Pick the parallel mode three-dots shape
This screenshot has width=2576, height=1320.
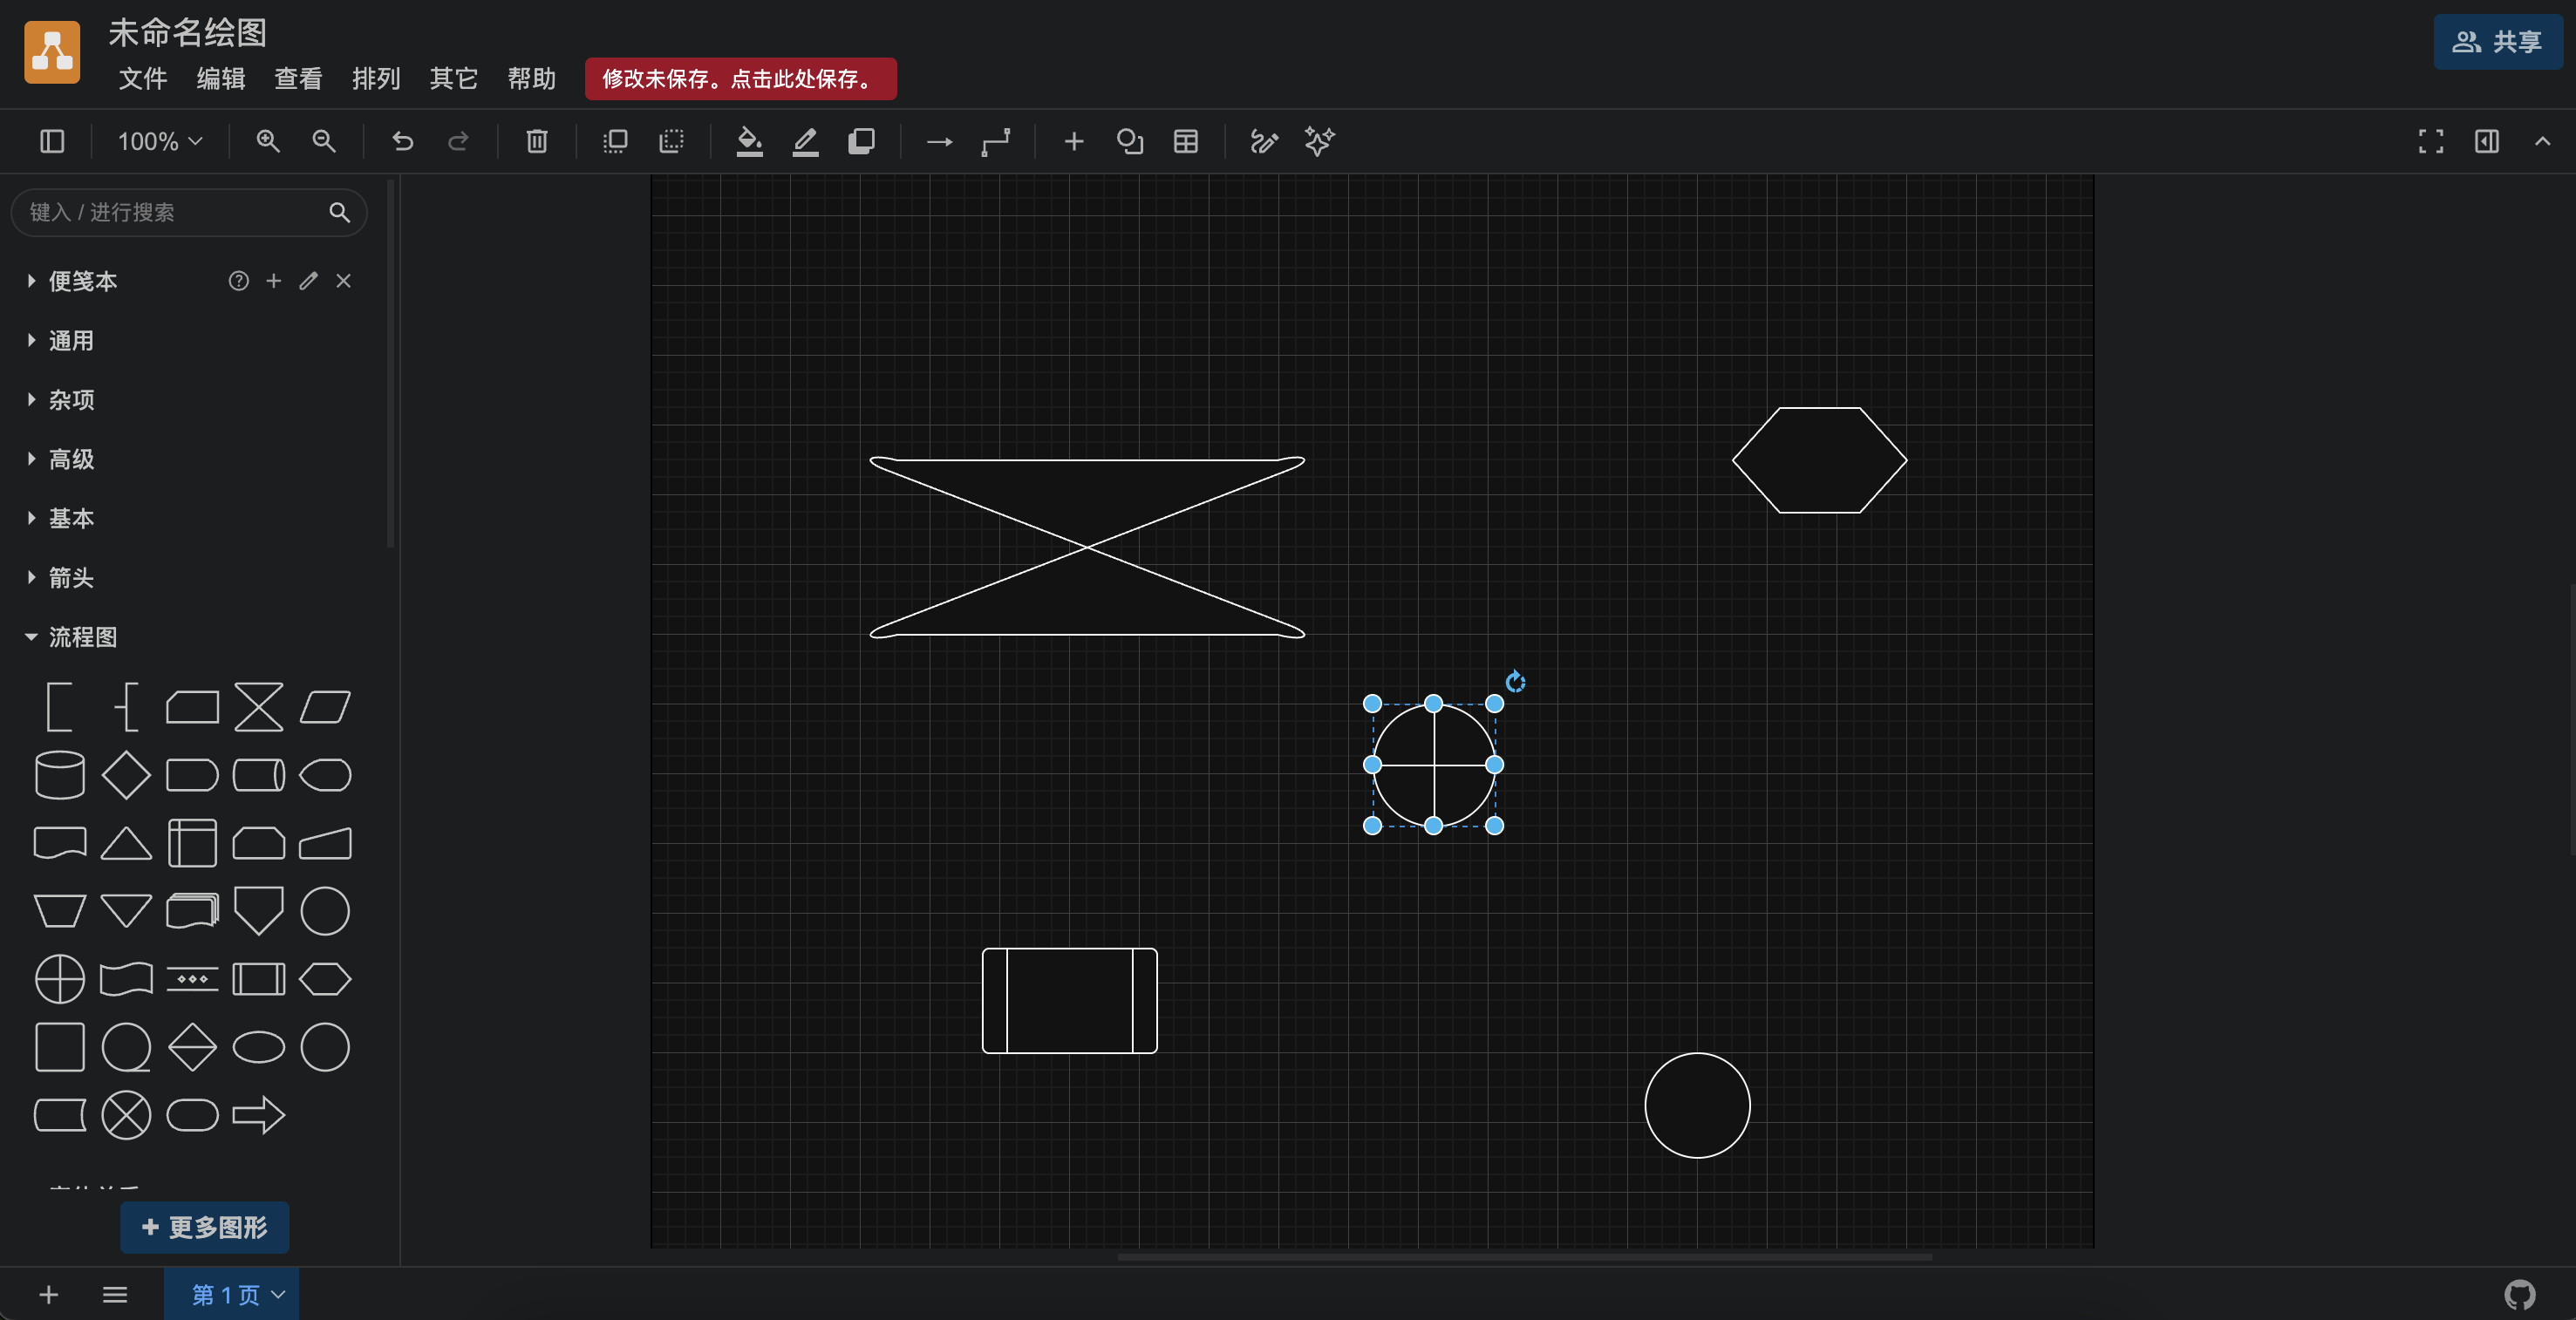(192, 979)
